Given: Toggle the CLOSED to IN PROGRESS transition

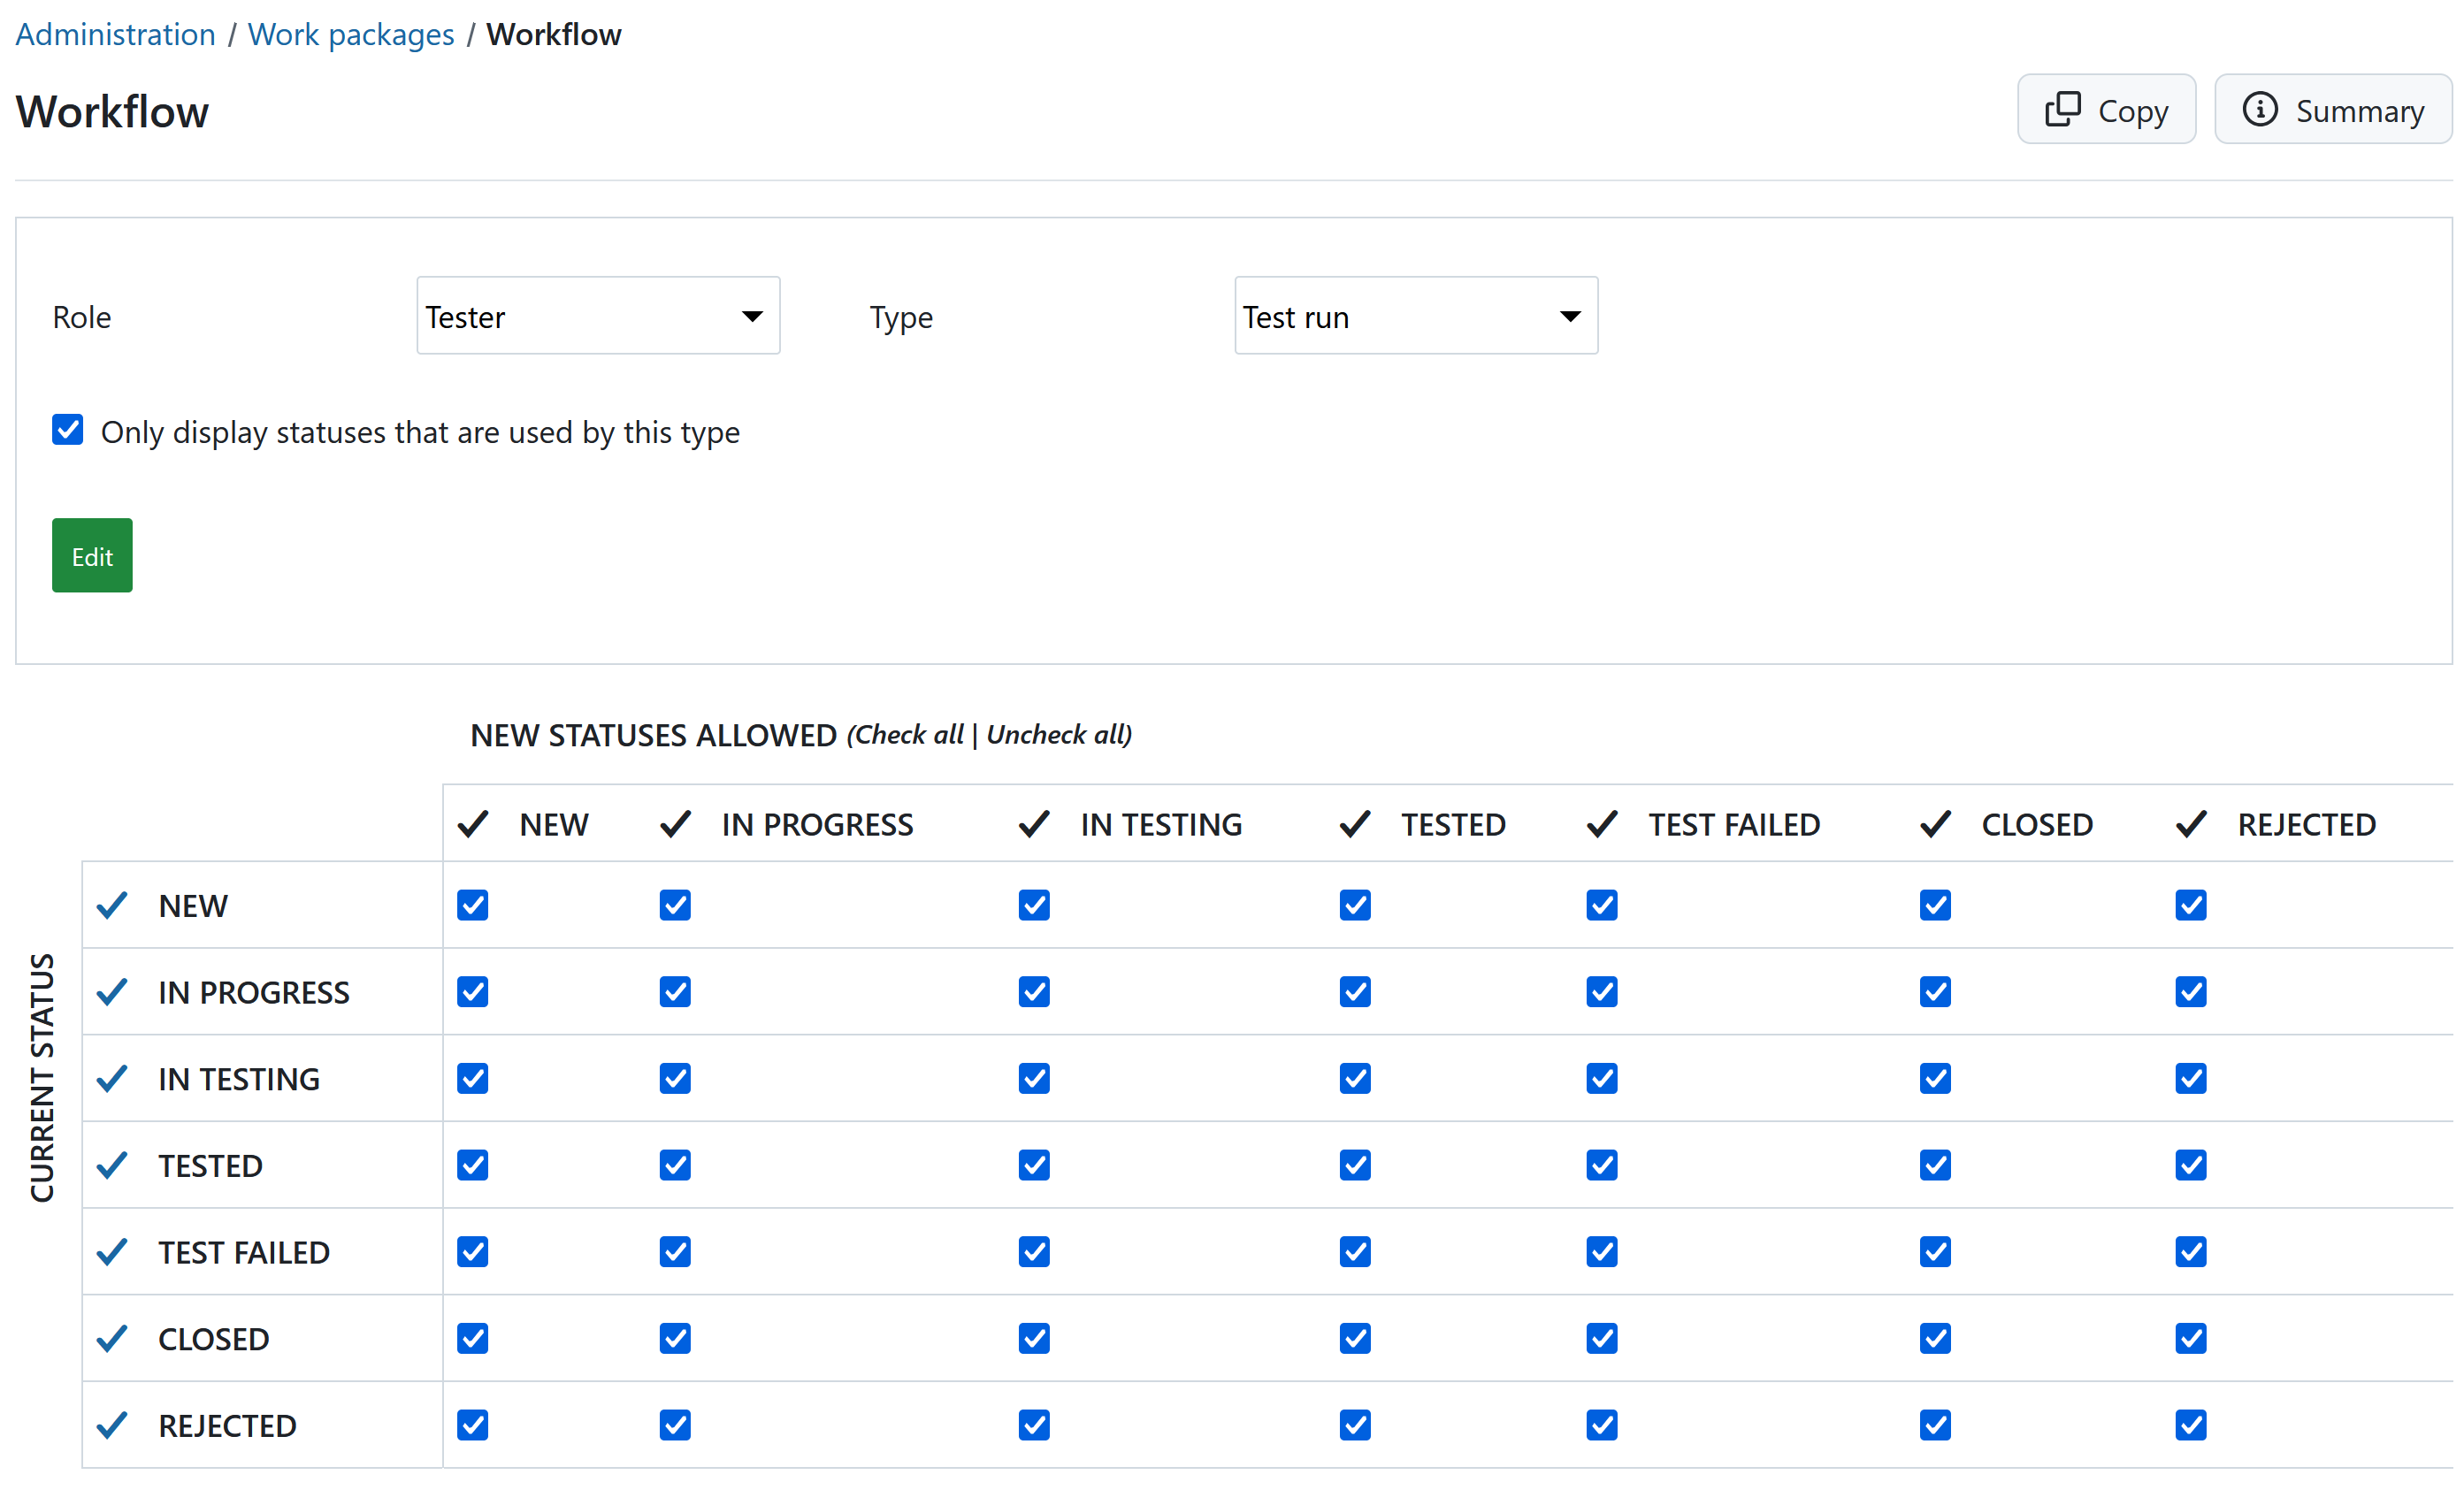Looking at the screenshot, I should pos(675,1339).
